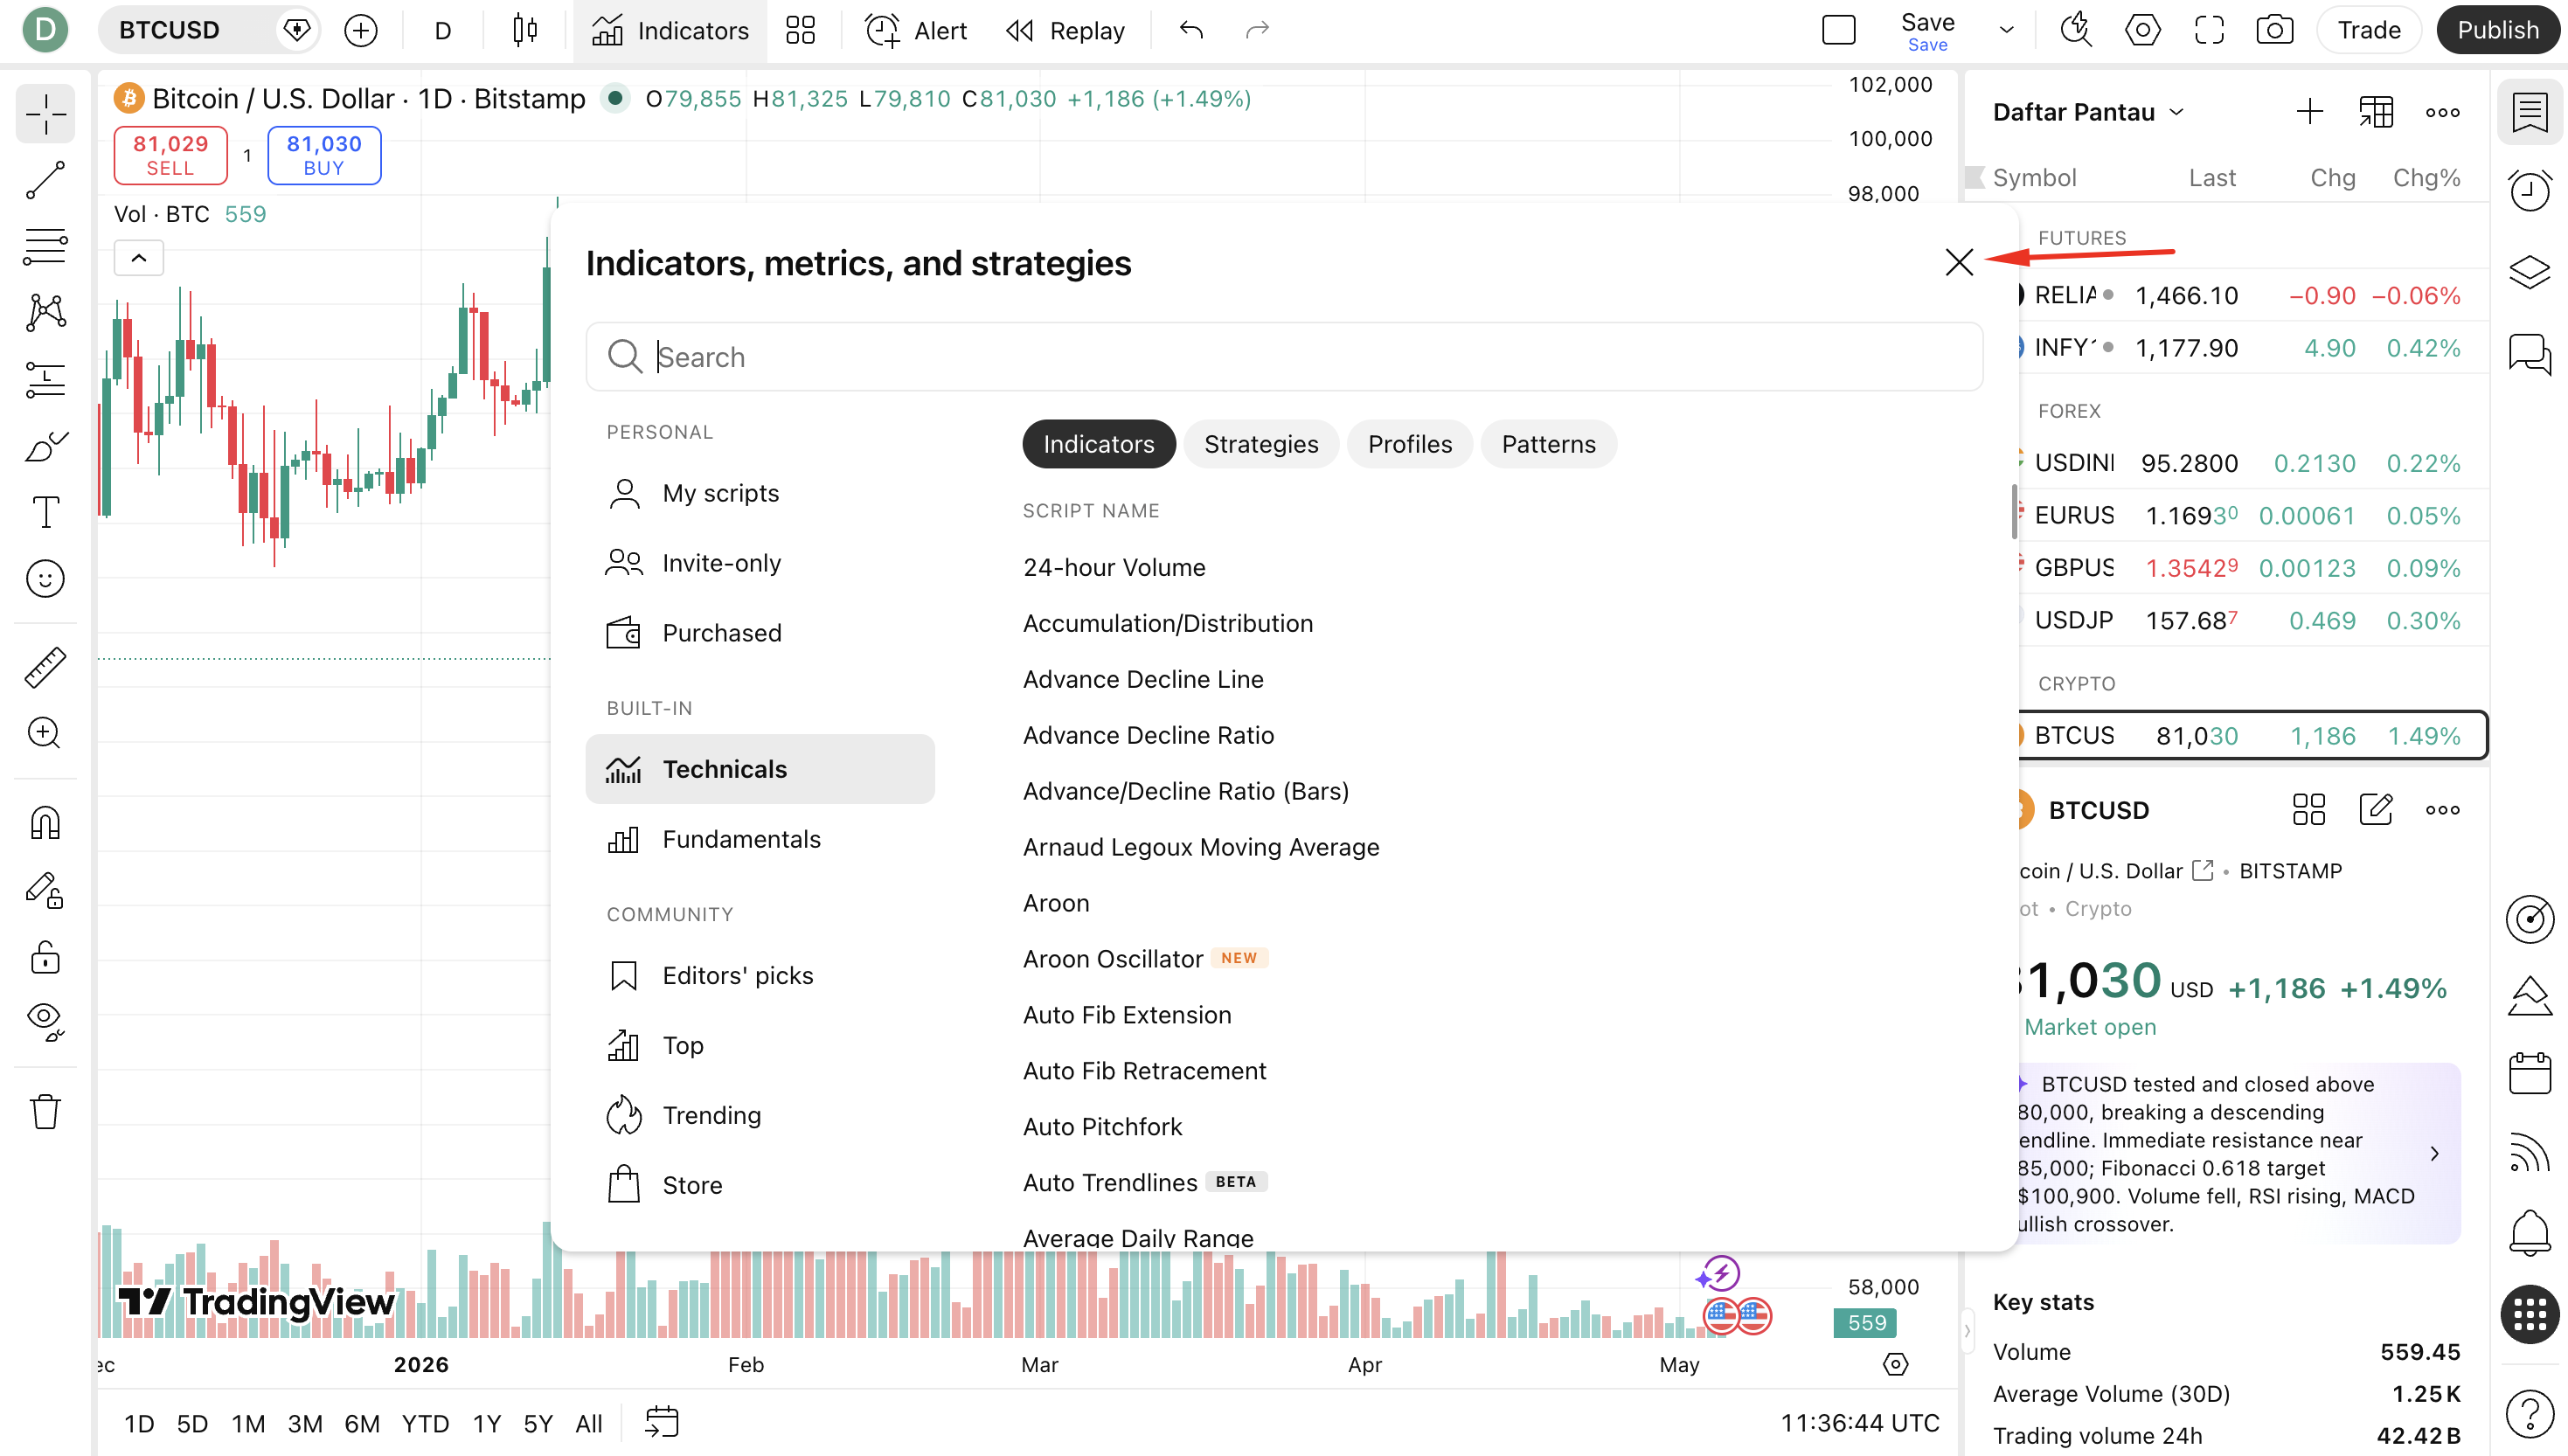Select the text annotation tool
This screenshot has width=2568, height=1456.
pos(45,512)
